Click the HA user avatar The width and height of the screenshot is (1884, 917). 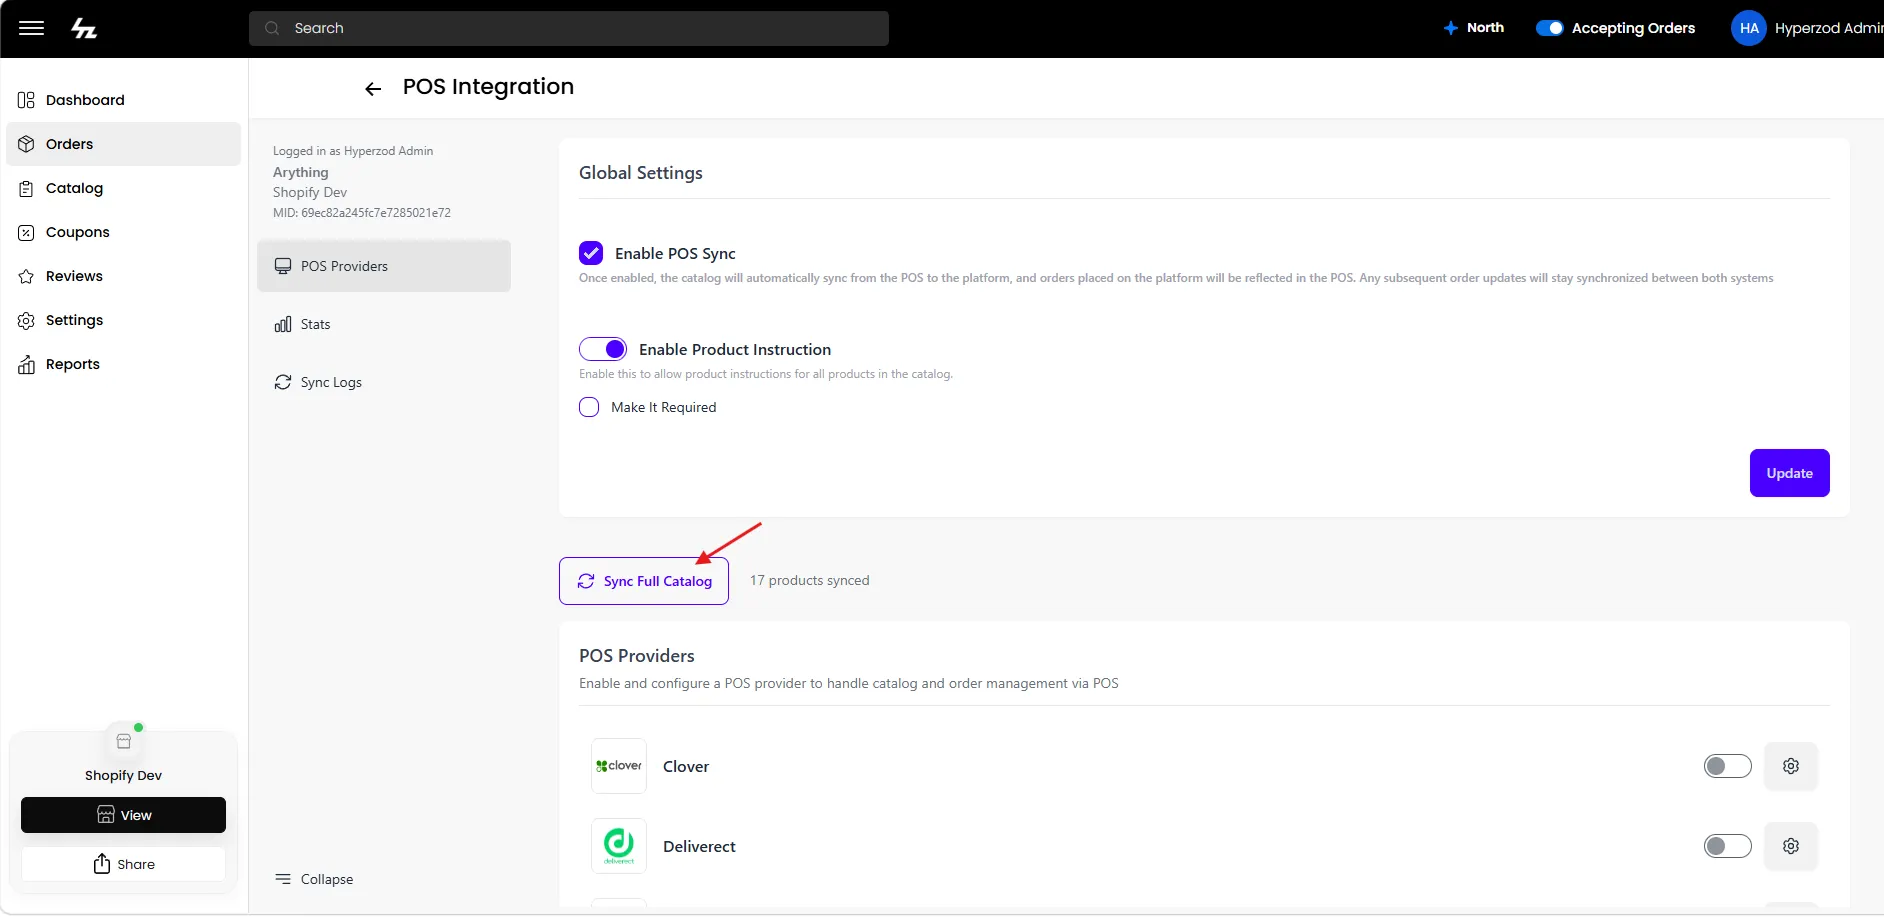[x=1749, y=28]
